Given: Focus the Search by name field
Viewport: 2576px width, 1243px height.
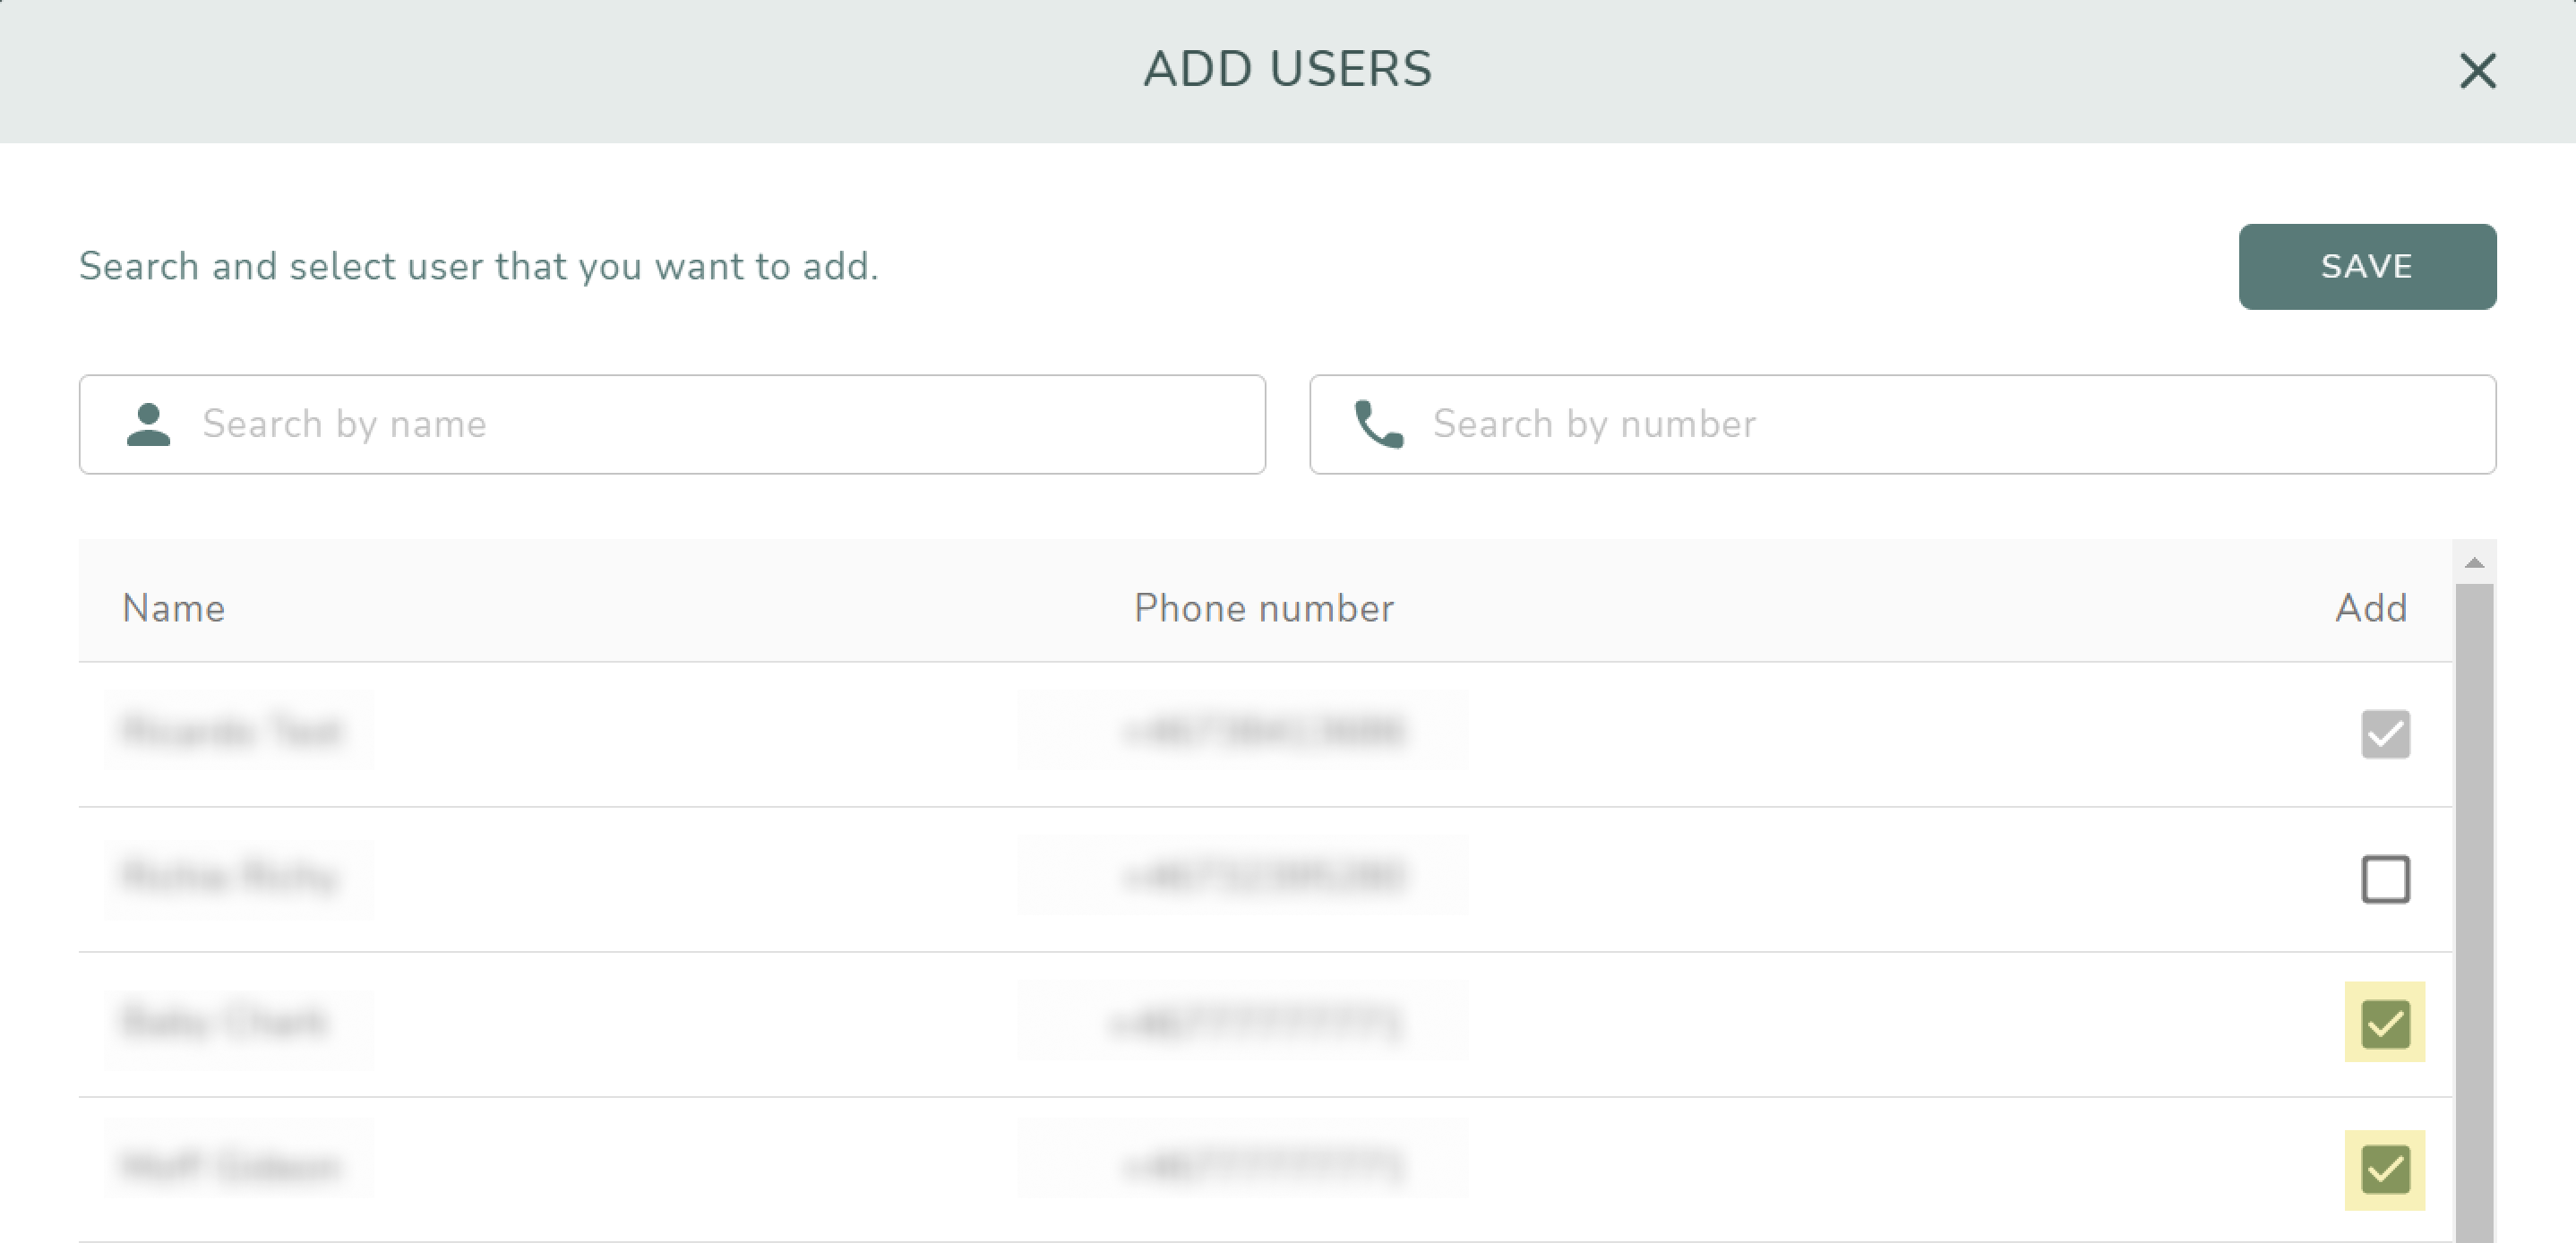Looking at the screenshot, I should point(672,424).
